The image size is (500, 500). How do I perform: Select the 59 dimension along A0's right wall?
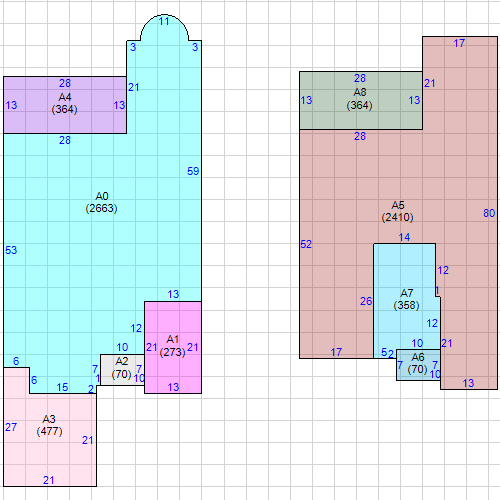193,171
